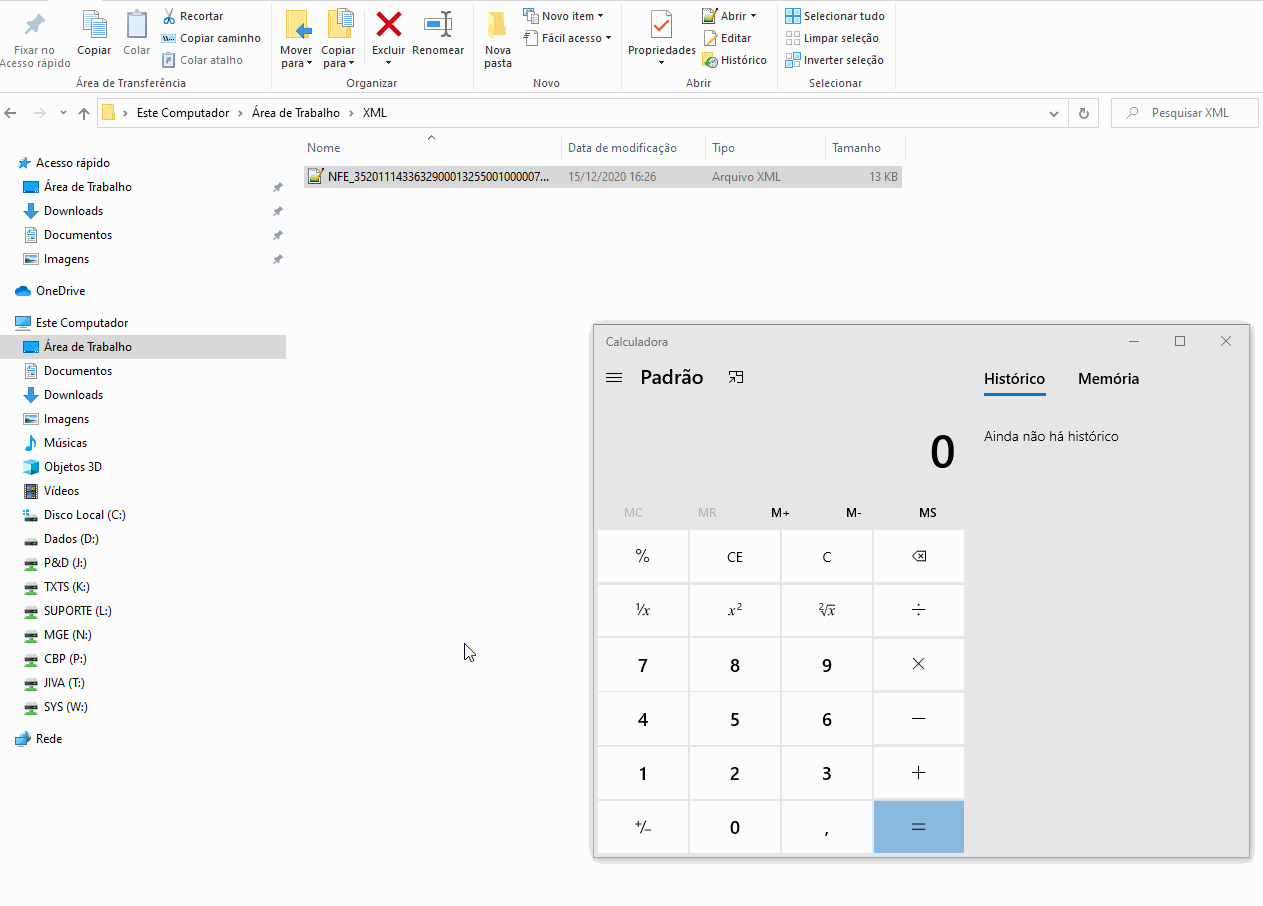The image size is (1263, 906).
Task: Expand the address bar history dropdown
Action: point(1053,113)
